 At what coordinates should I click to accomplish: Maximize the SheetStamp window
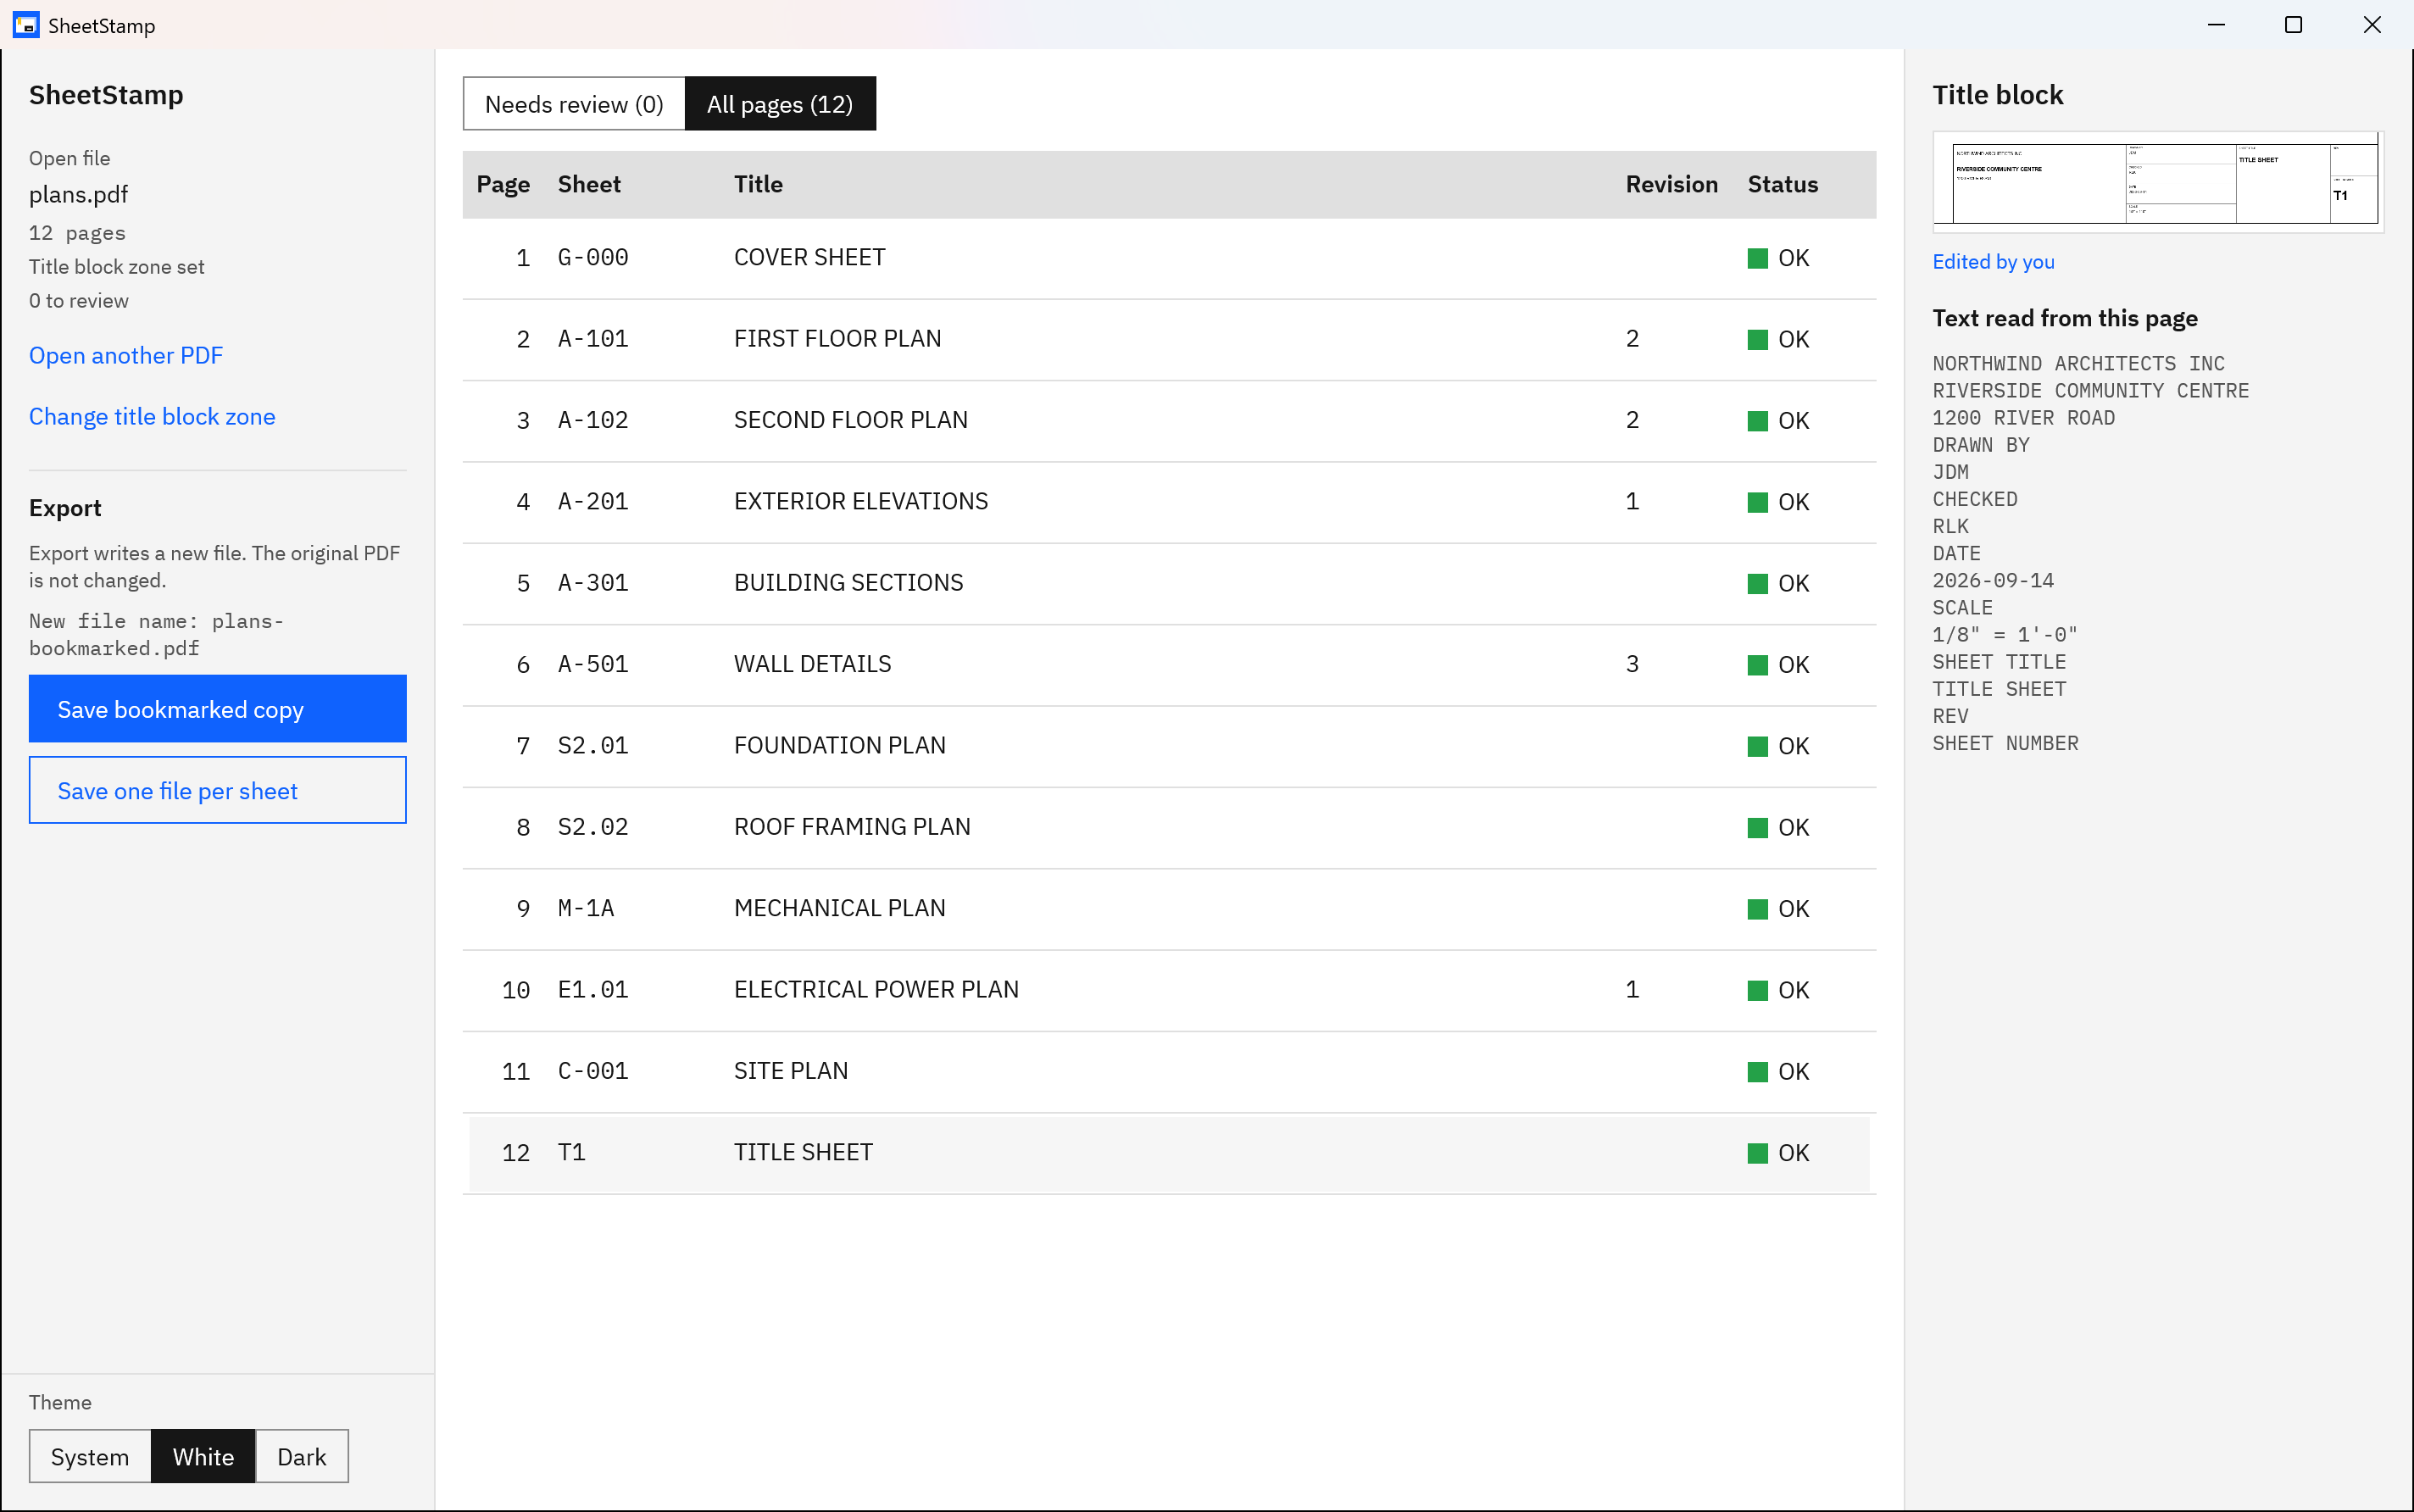click(x=2294, y=25)
